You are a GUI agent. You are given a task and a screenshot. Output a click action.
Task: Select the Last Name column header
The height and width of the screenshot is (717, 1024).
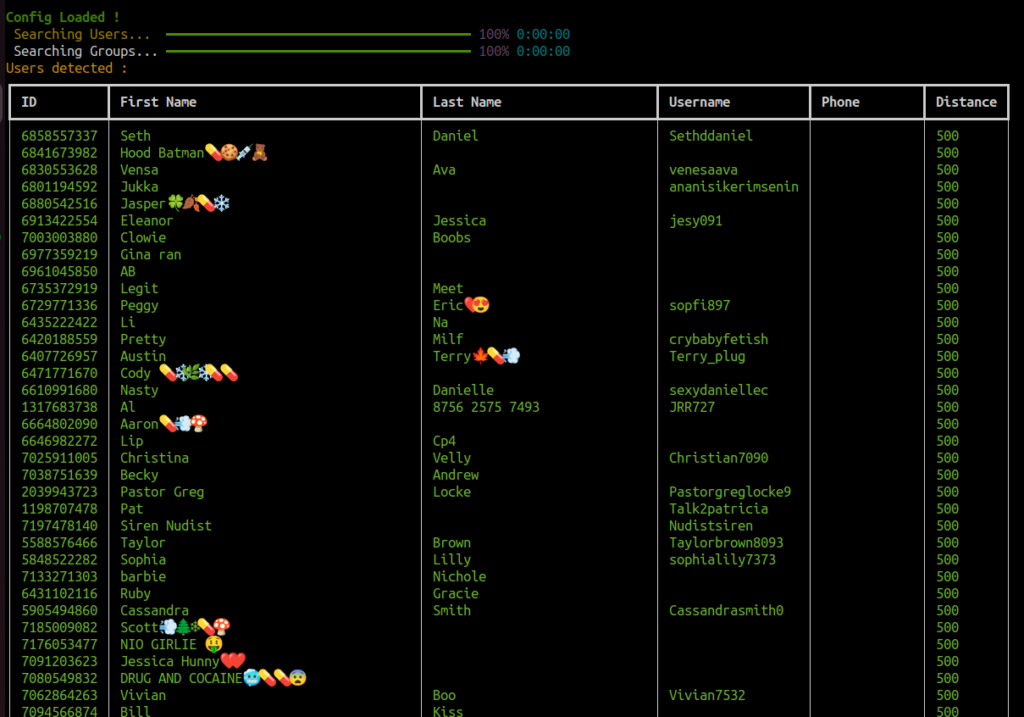pyautogui.click(x=467, y=102)
